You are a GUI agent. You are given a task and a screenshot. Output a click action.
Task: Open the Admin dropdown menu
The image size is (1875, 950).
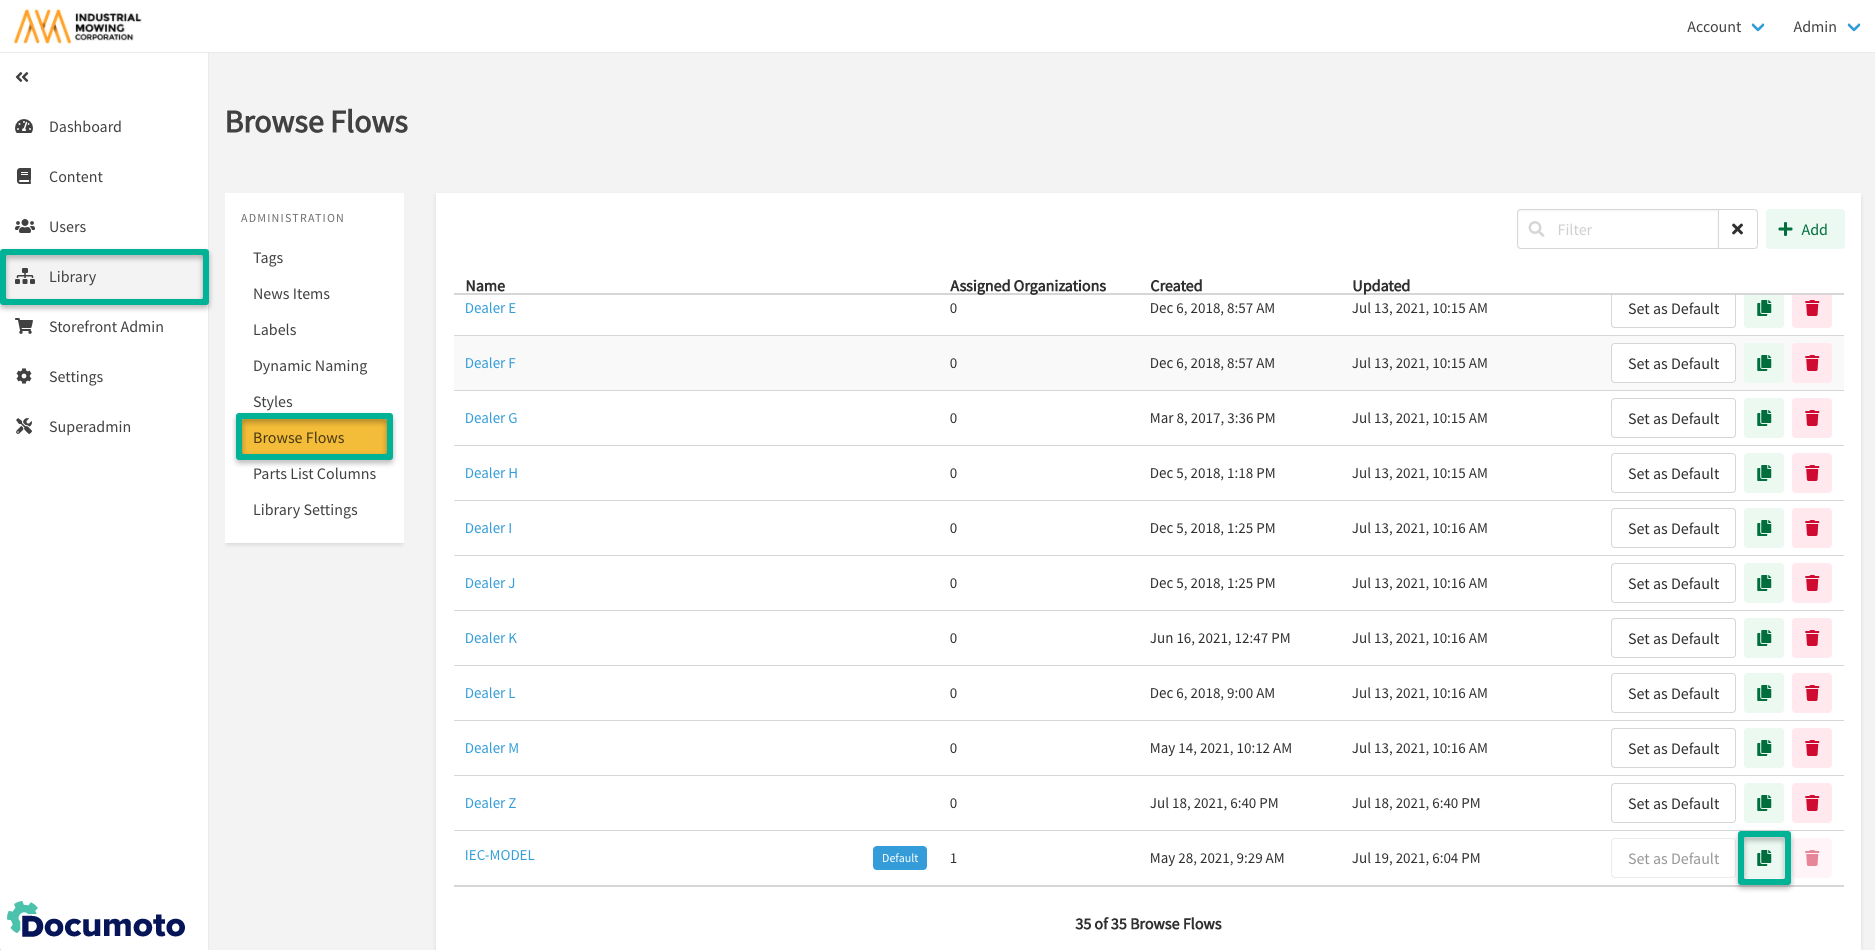click(x=1825, y=27)
